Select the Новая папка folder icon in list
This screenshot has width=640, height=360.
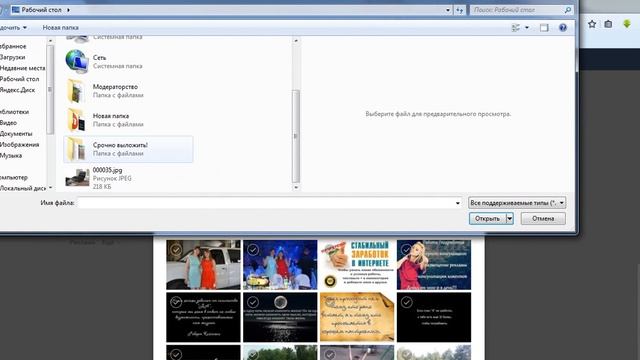click(x=76, y=120)
